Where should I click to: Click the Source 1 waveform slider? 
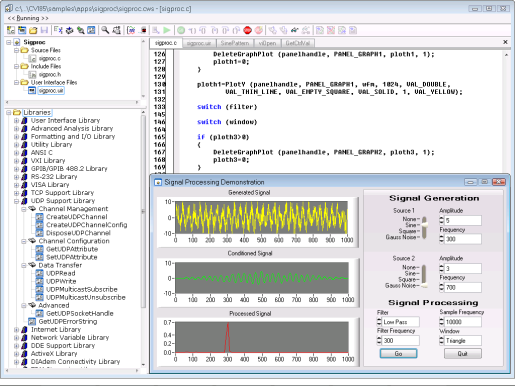424,228
